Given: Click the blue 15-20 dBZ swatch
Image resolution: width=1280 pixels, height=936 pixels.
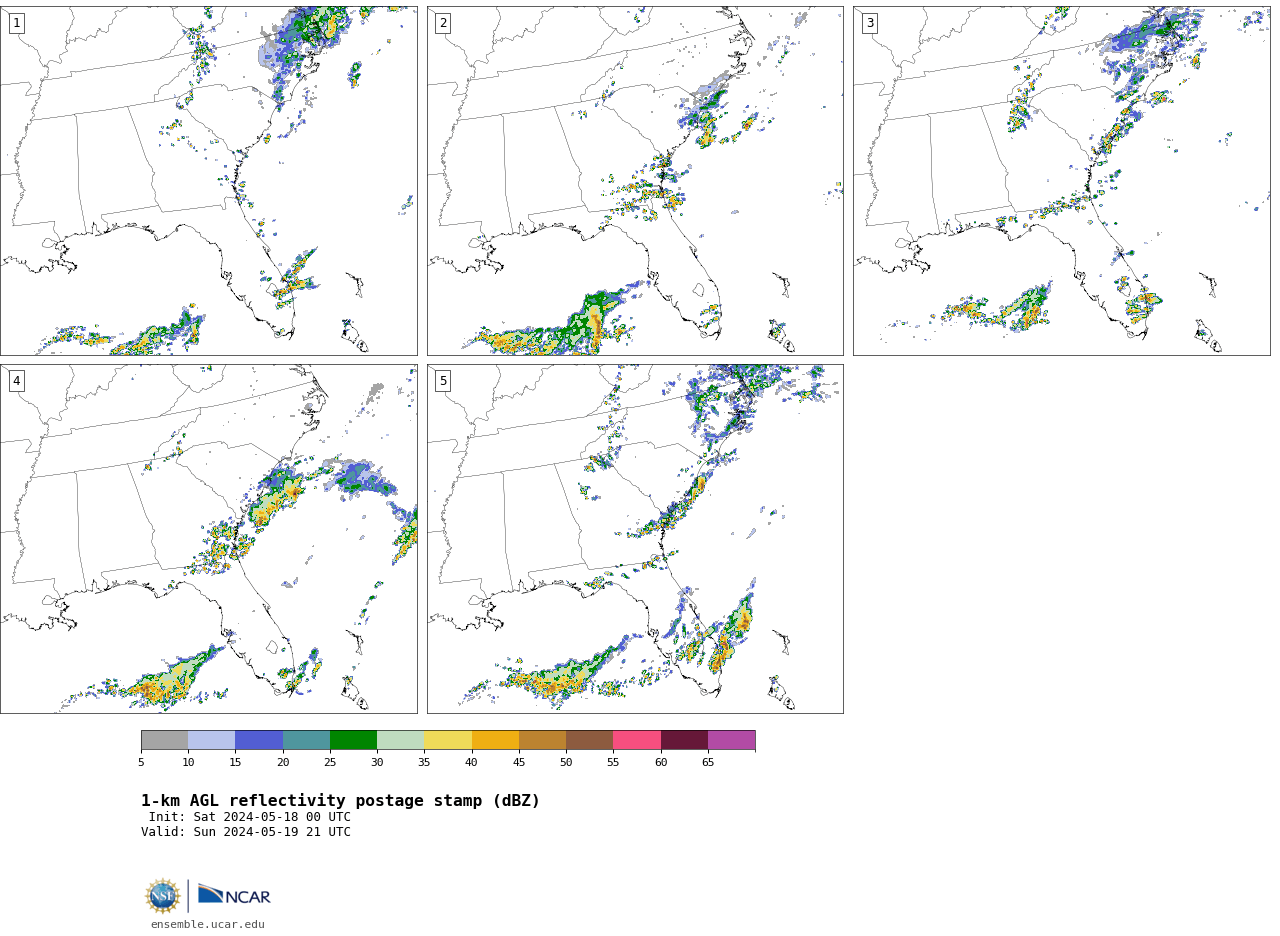Looking at the screenshot, I should click(x=259, y=740).
